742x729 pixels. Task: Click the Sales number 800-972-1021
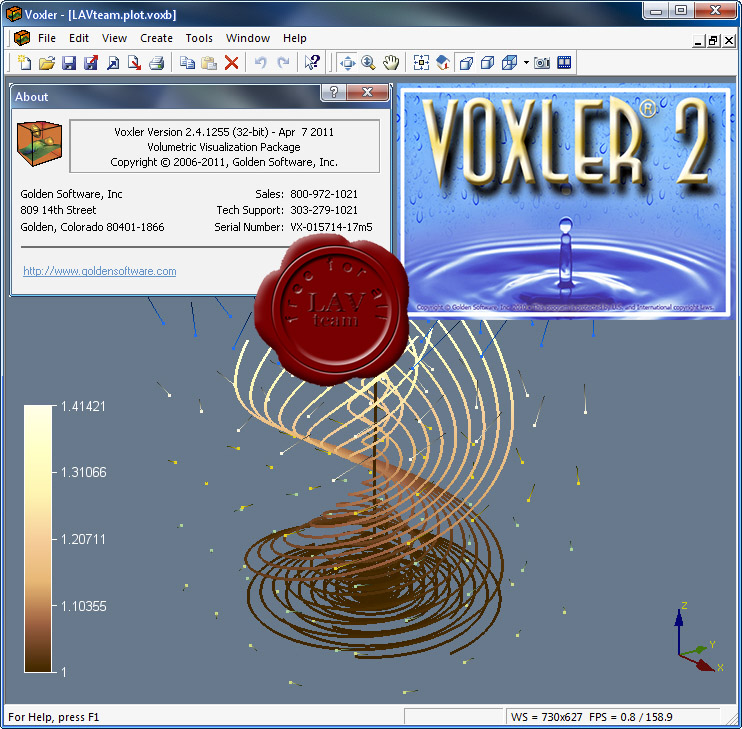pyautogui.click(x=324, y=194)
